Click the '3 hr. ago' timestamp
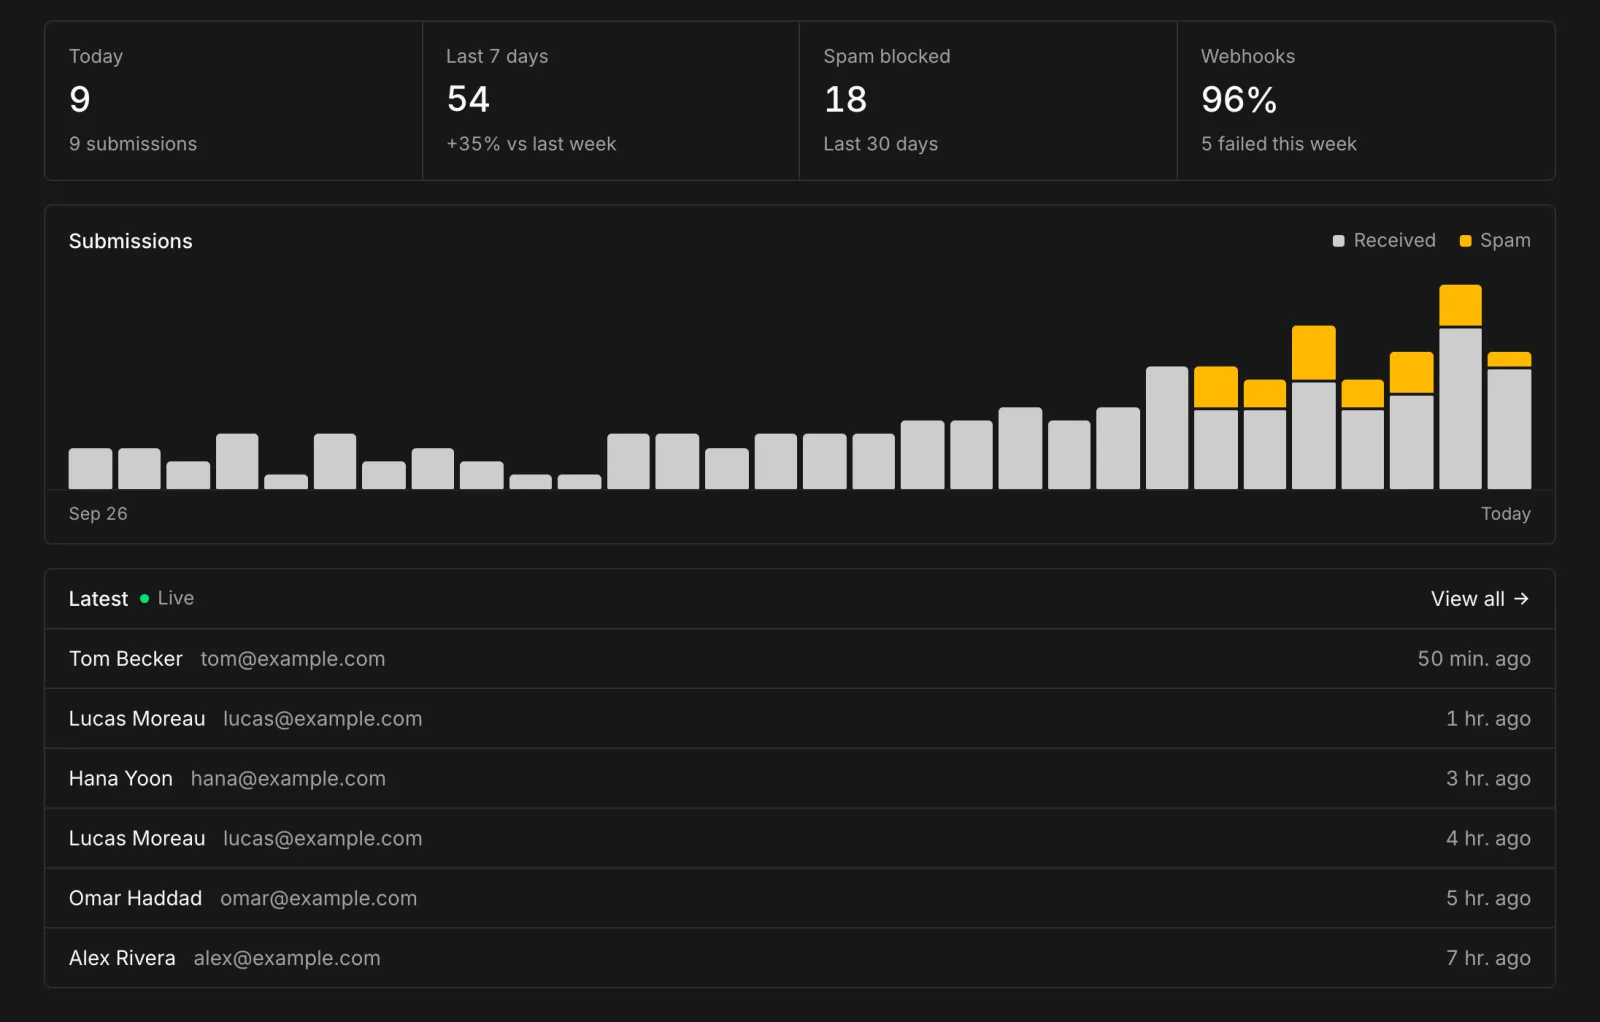Viewport: 1600px width, 1022px height. [x=1488, y=779]
